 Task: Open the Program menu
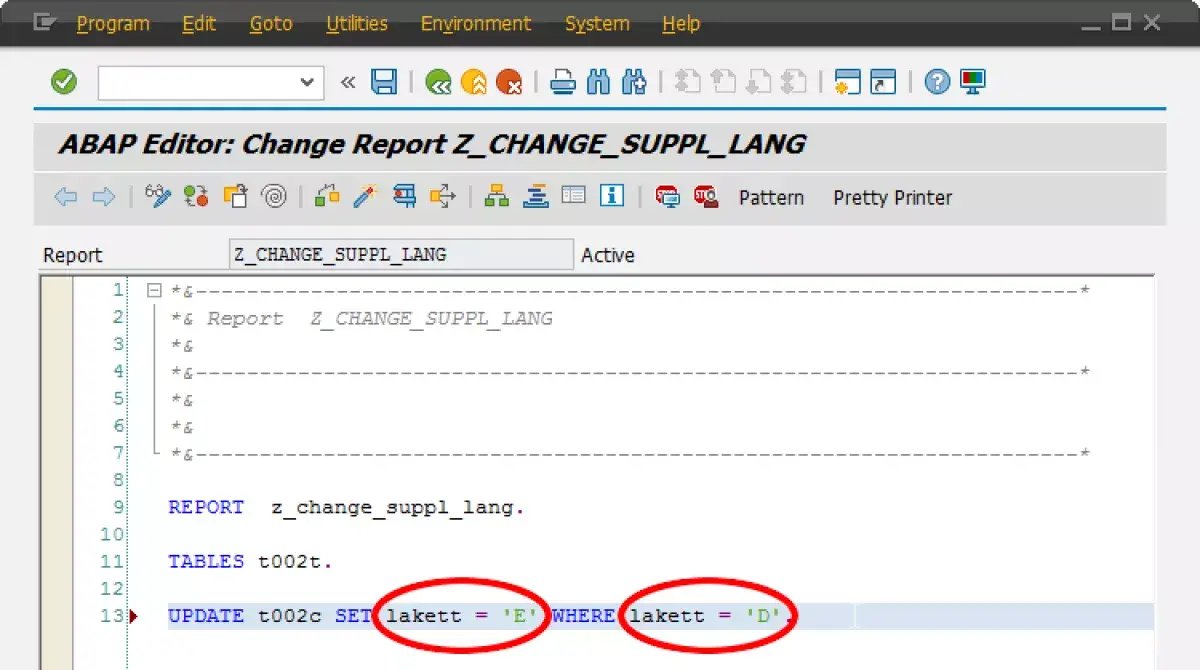coord(111,24)
